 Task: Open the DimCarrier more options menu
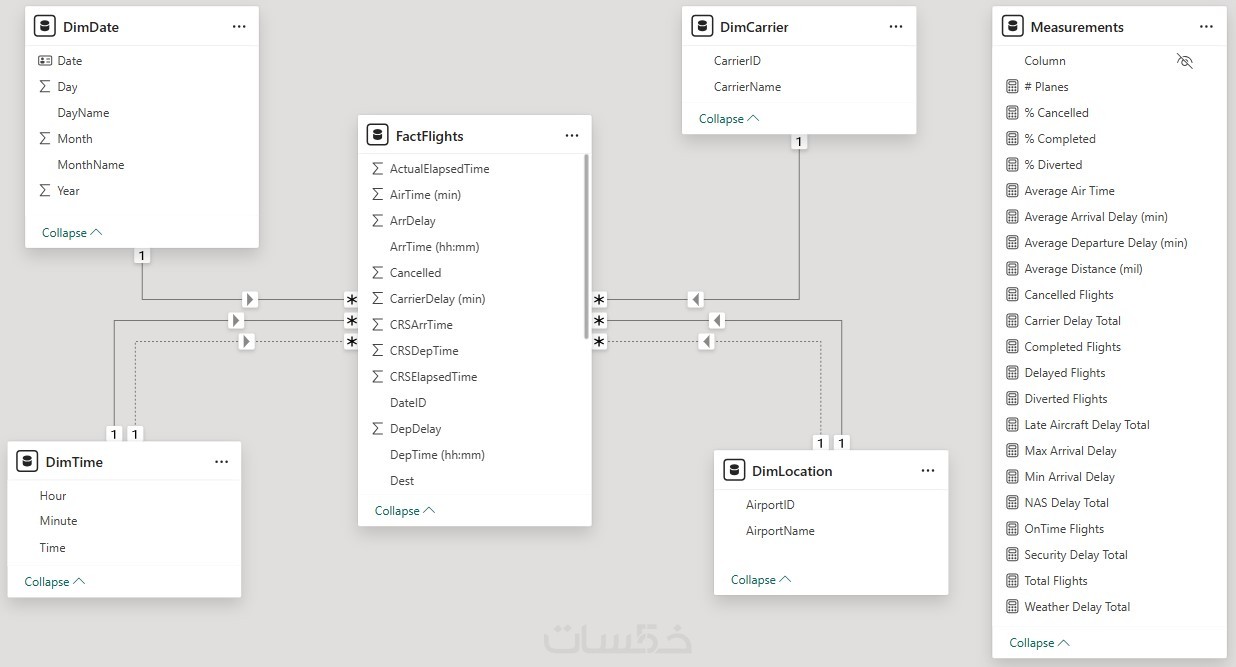896,27
